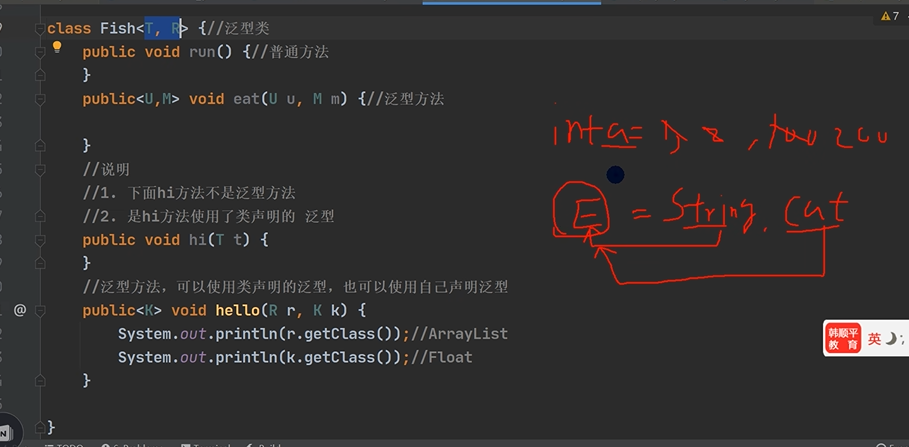Click the //普通方法 comment

pyautogui.click(x=290, y=52)
